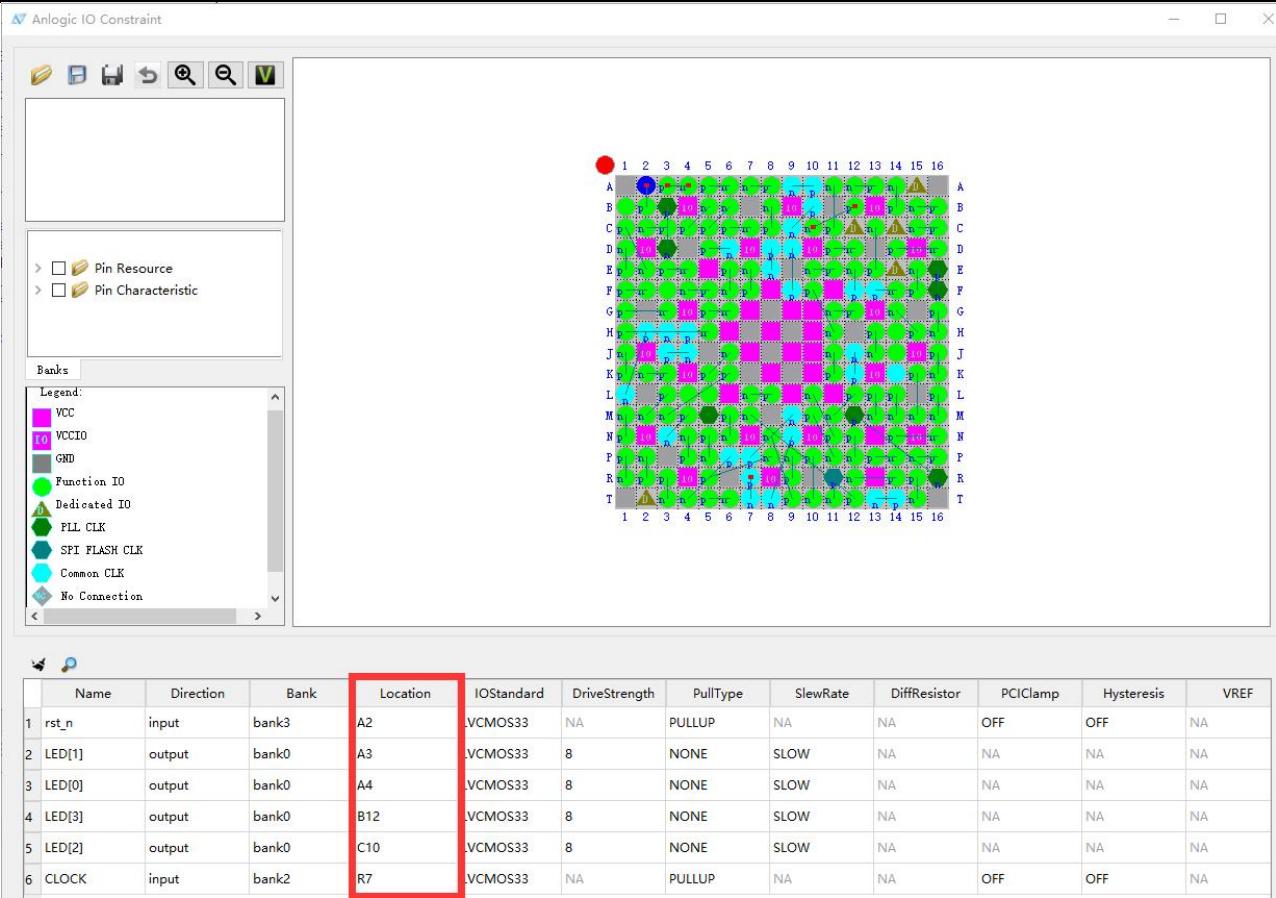The image size is (1276, 898).
Task: Expand the Pin Resource tree node
Action: 38,268
